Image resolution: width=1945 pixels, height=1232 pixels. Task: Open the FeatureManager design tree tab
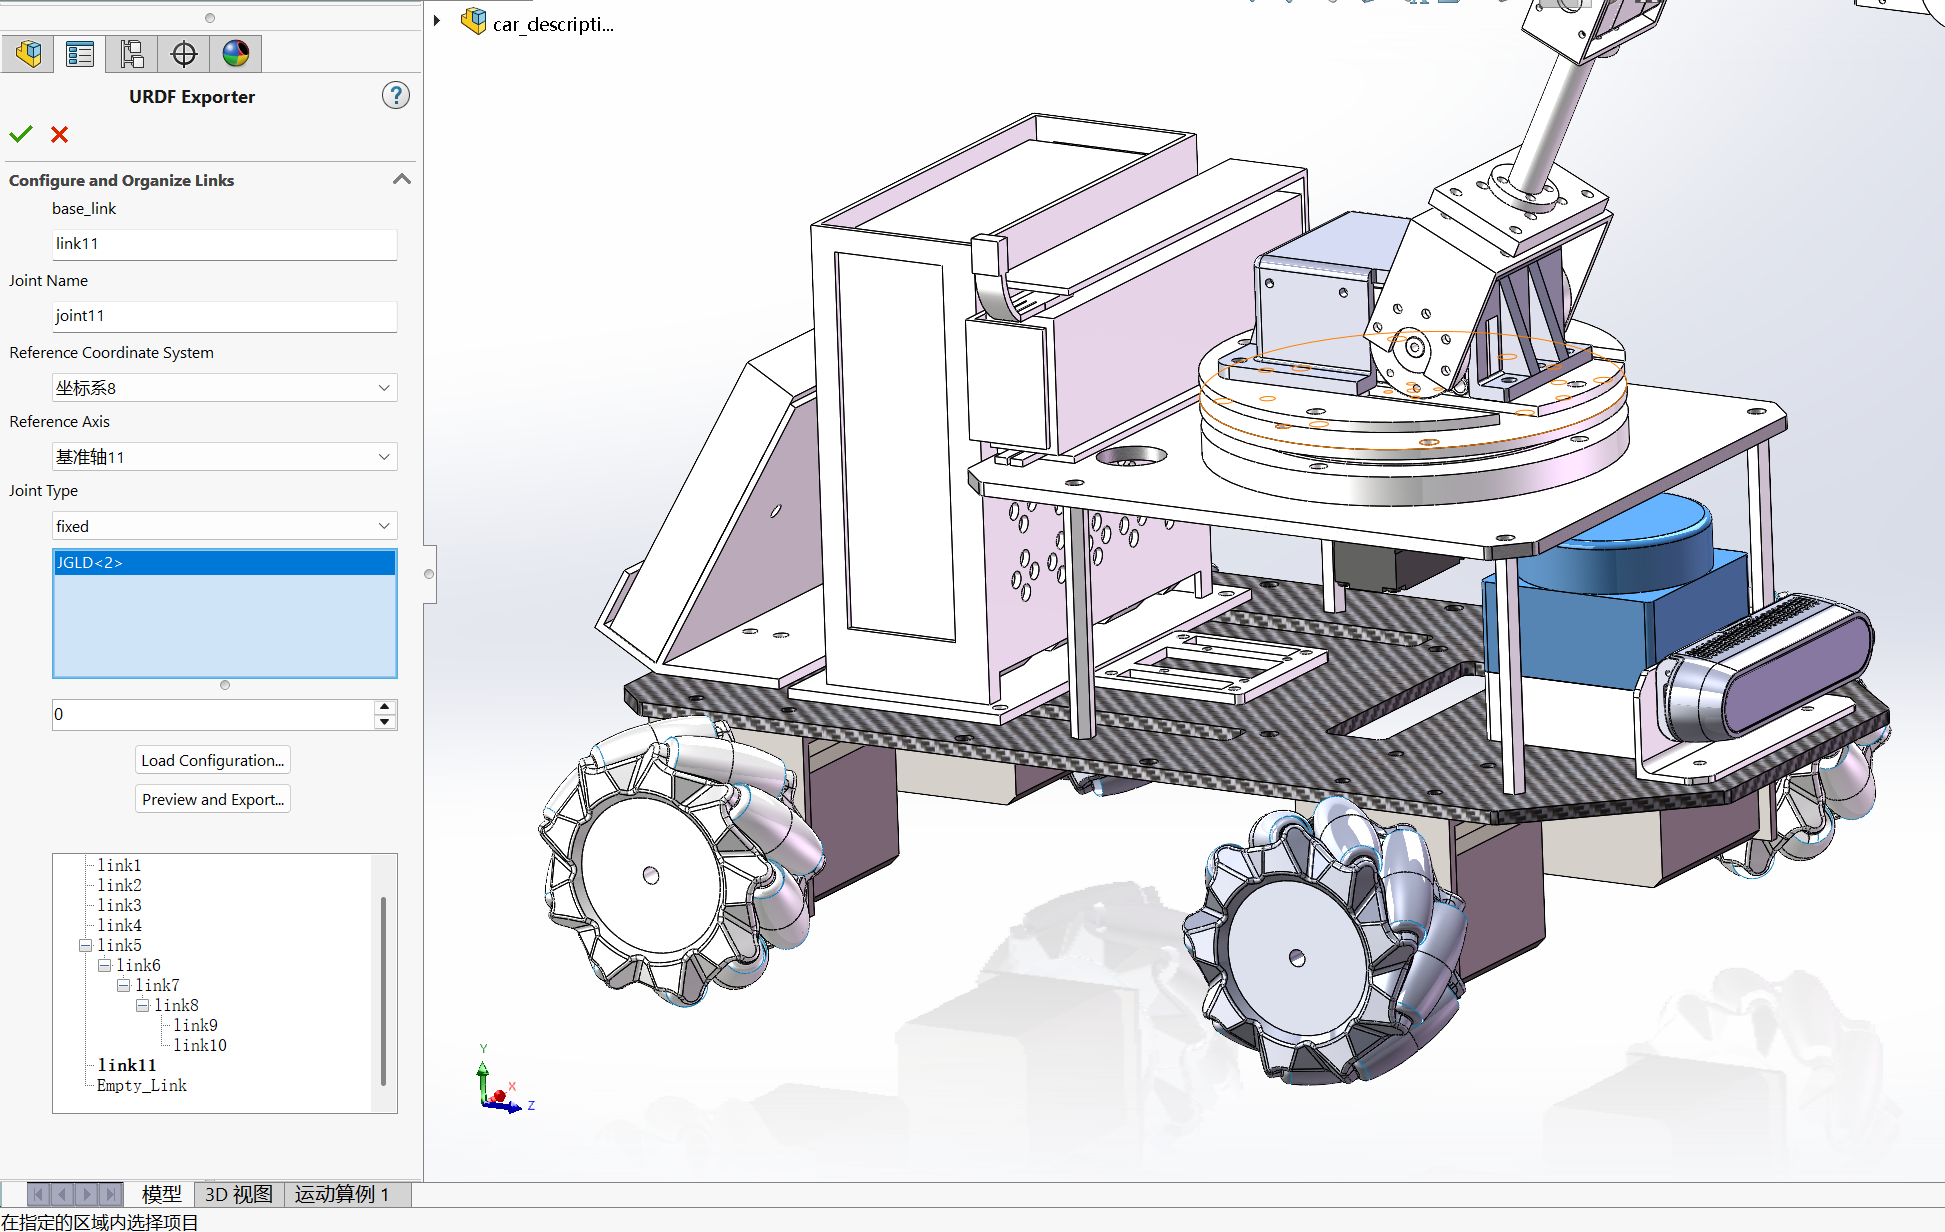(x=28, y=54)
